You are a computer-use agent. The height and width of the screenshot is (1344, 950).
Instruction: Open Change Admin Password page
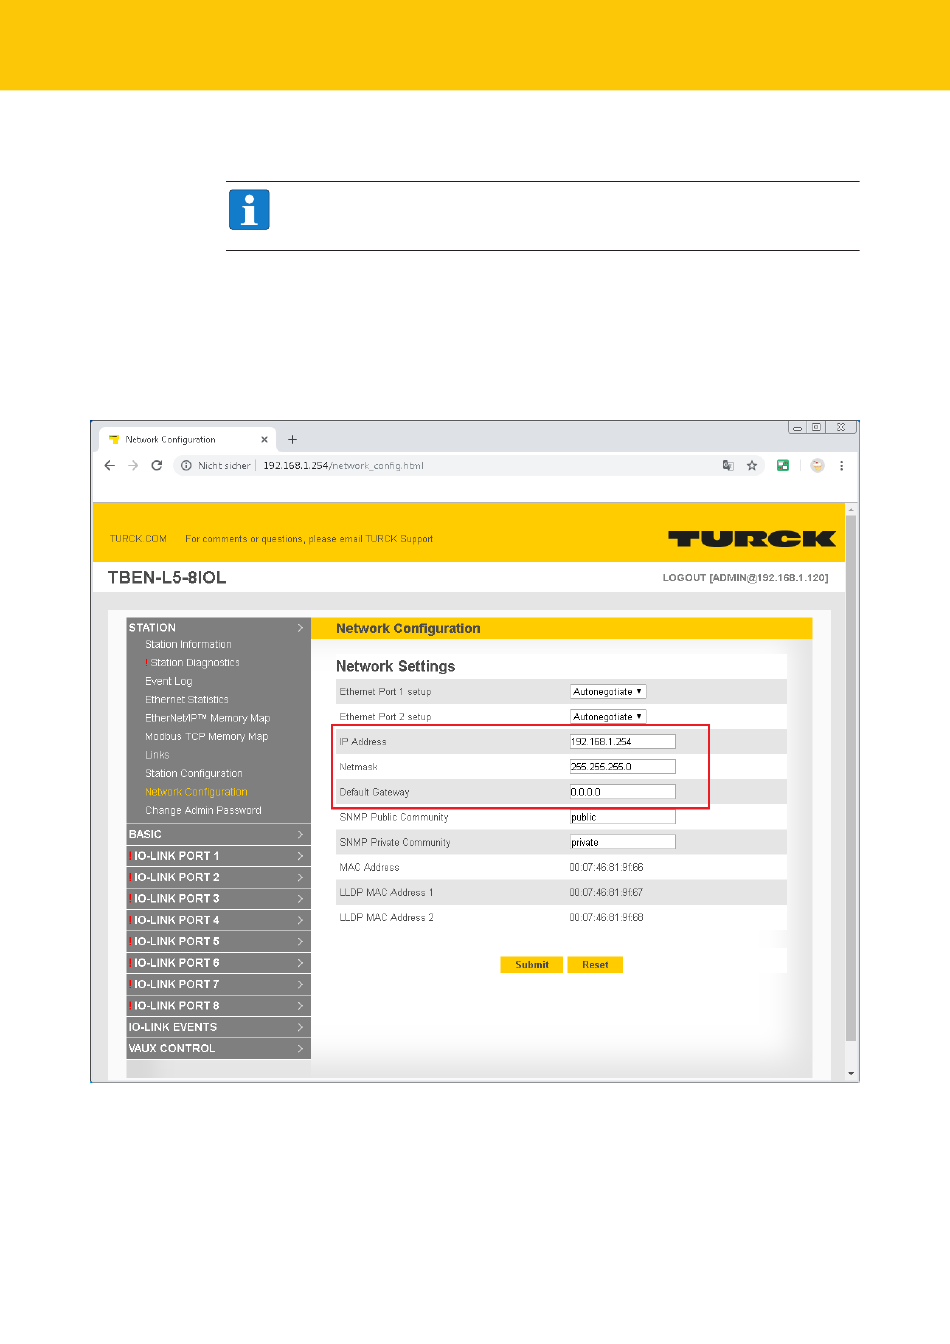203,811
